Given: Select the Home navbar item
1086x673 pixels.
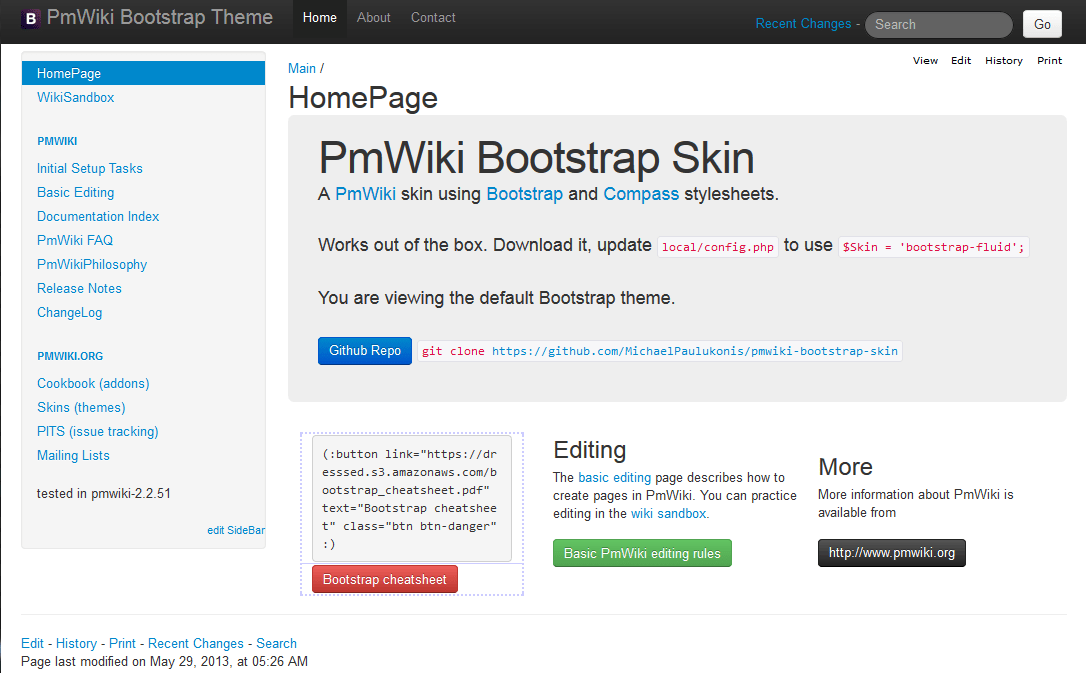Looking at the screenshot, I should point(319,17).
